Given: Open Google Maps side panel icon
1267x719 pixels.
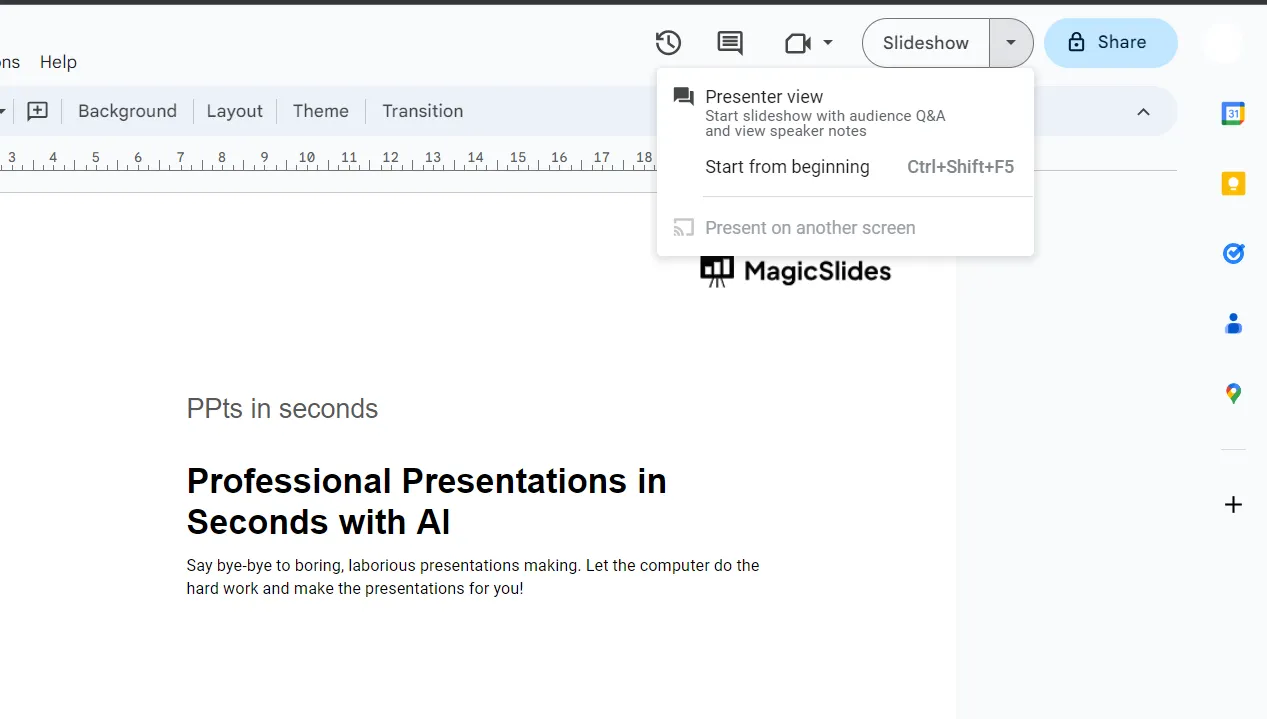Looking at the screenshot, I should coord(1233,394).
